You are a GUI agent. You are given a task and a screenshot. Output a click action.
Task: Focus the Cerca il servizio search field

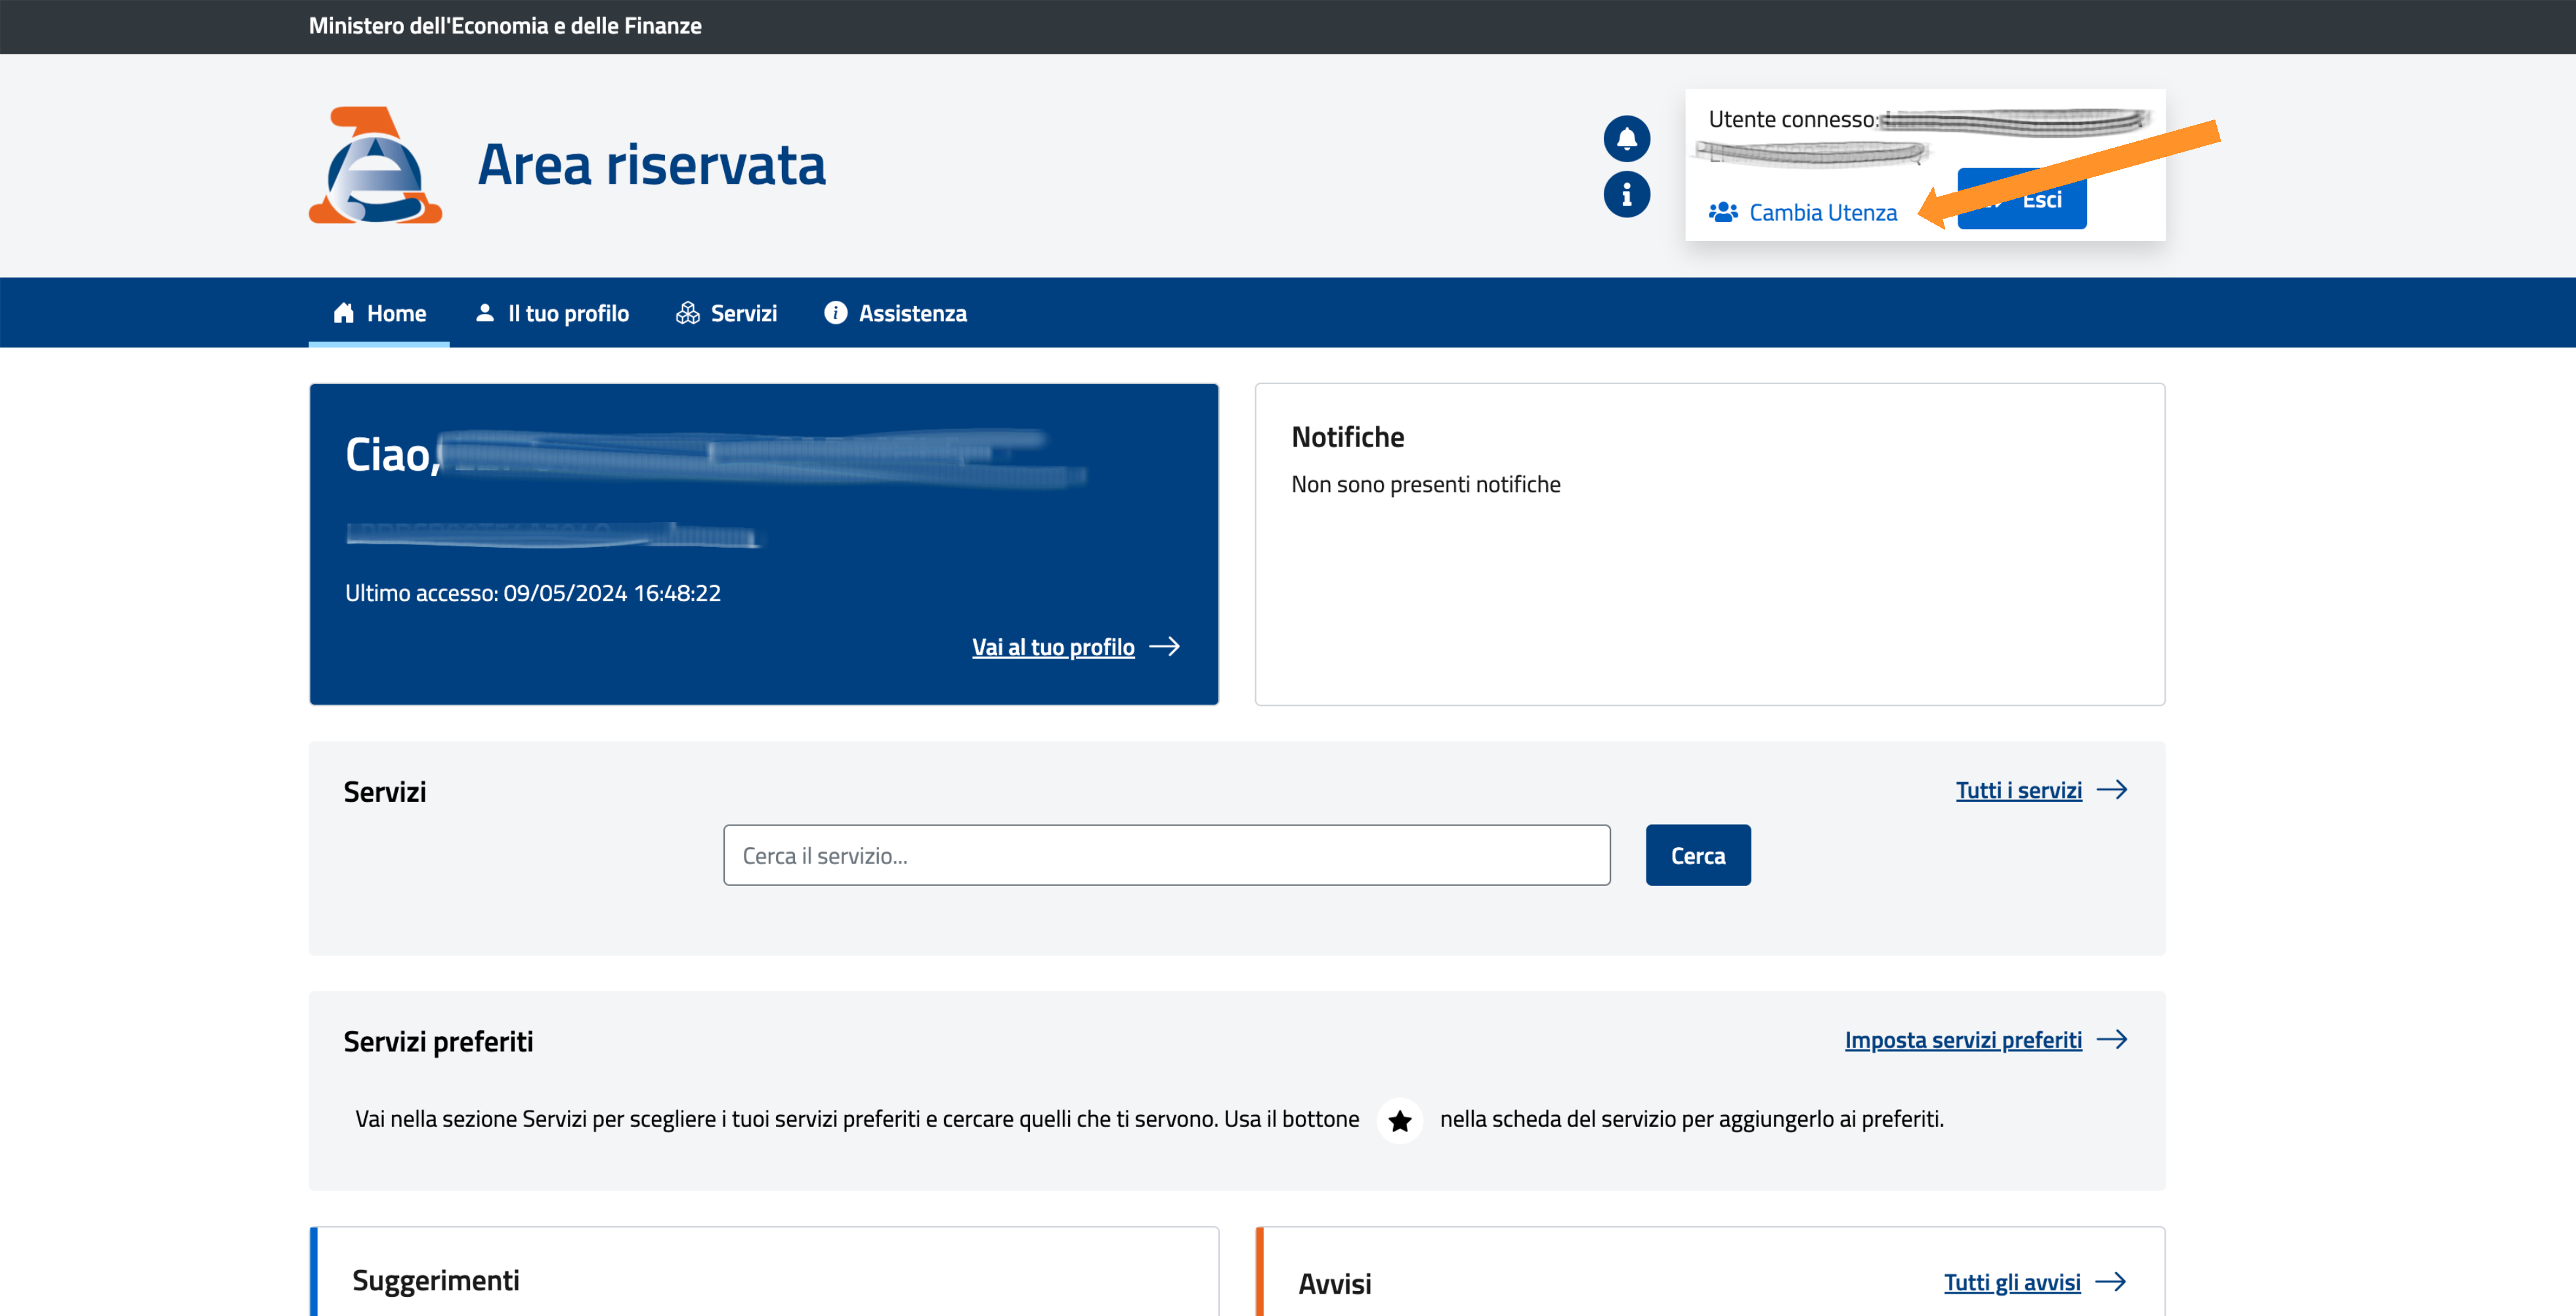tap(1166, 855)
